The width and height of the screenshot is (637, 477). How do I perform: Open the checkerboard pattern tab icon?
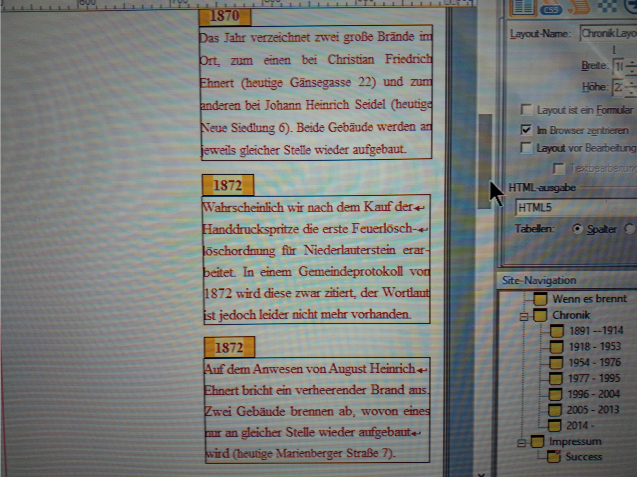[607, 7]
